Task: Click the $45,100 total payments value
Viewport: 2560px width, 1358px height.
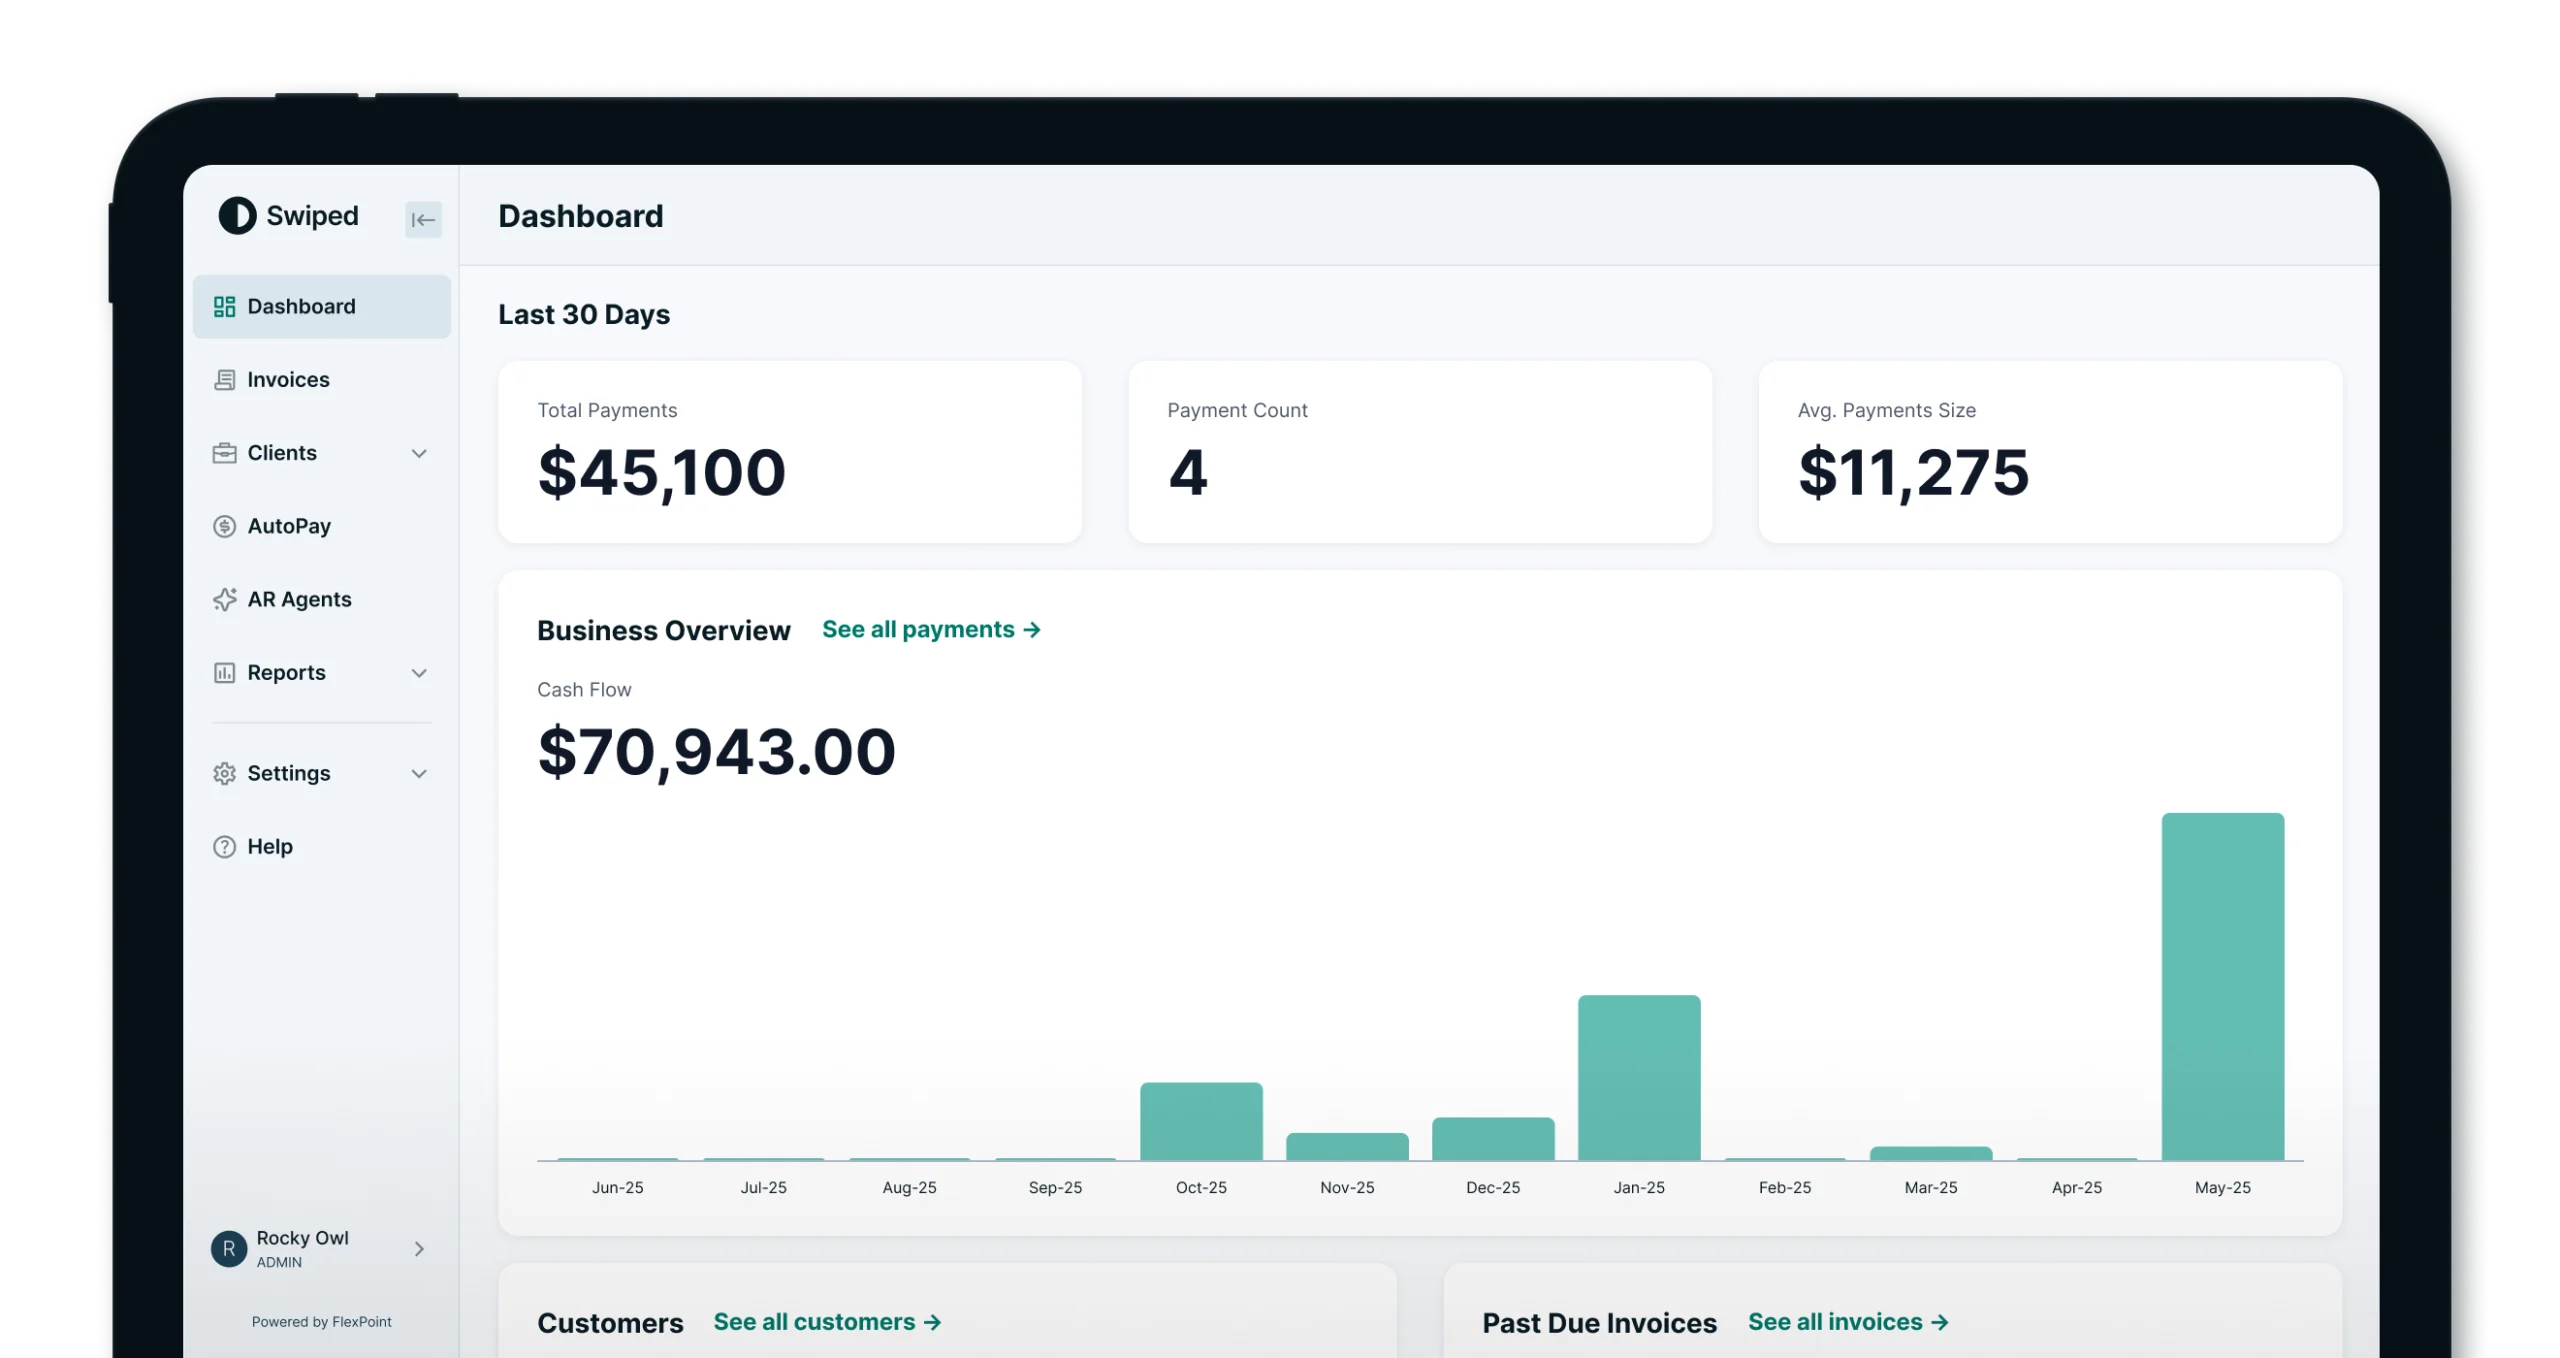Action: 661,473
